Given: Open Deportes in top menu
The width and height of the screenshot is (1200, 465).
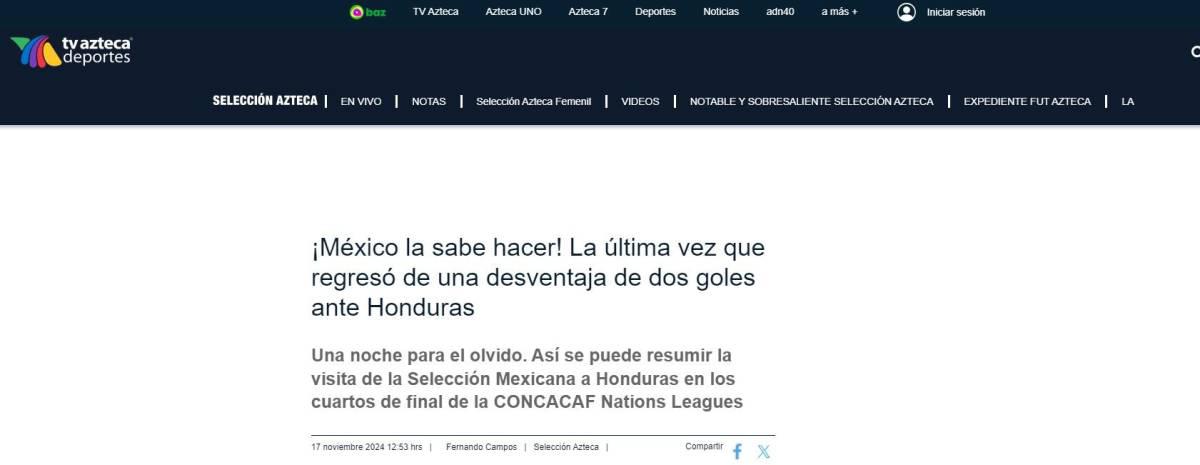Looking at the screenshot, I should [655, 12].
